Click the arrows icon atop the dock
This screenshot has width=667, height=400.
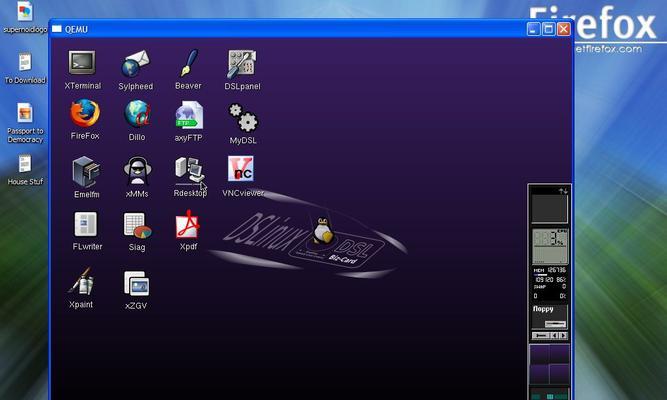click(563, 191)
